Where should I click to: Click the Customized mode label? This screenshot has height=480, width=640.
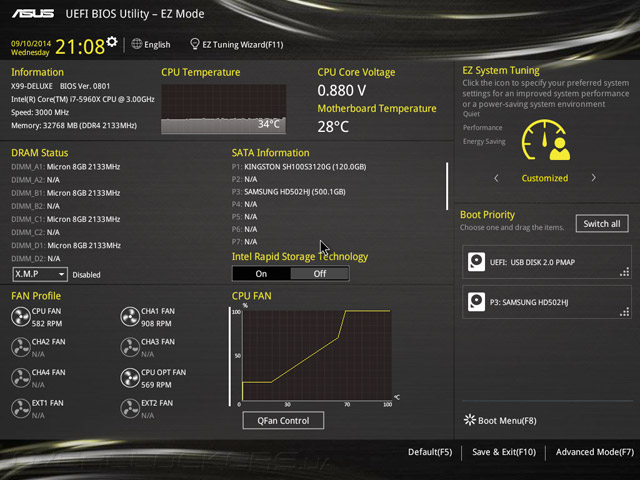545,178
